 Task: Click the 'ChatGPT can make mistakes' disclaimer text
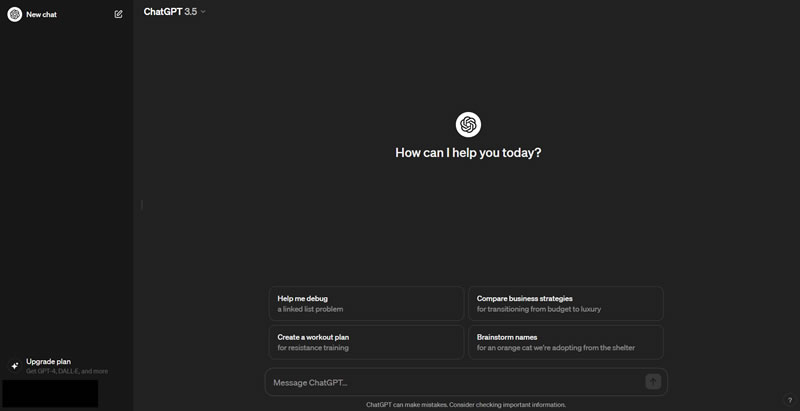pyautogui.click(x=466, y=404)
